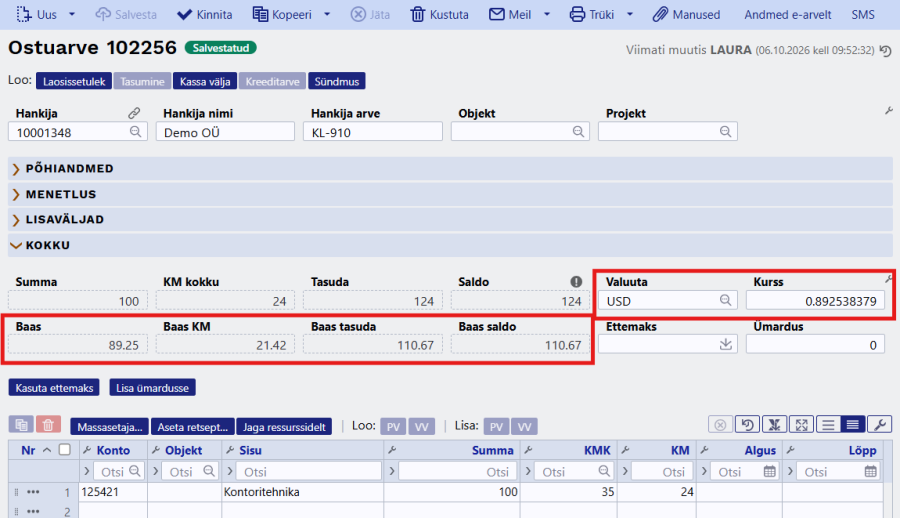Create Laosissetulek from the invoice

click(x=74, y=82)
